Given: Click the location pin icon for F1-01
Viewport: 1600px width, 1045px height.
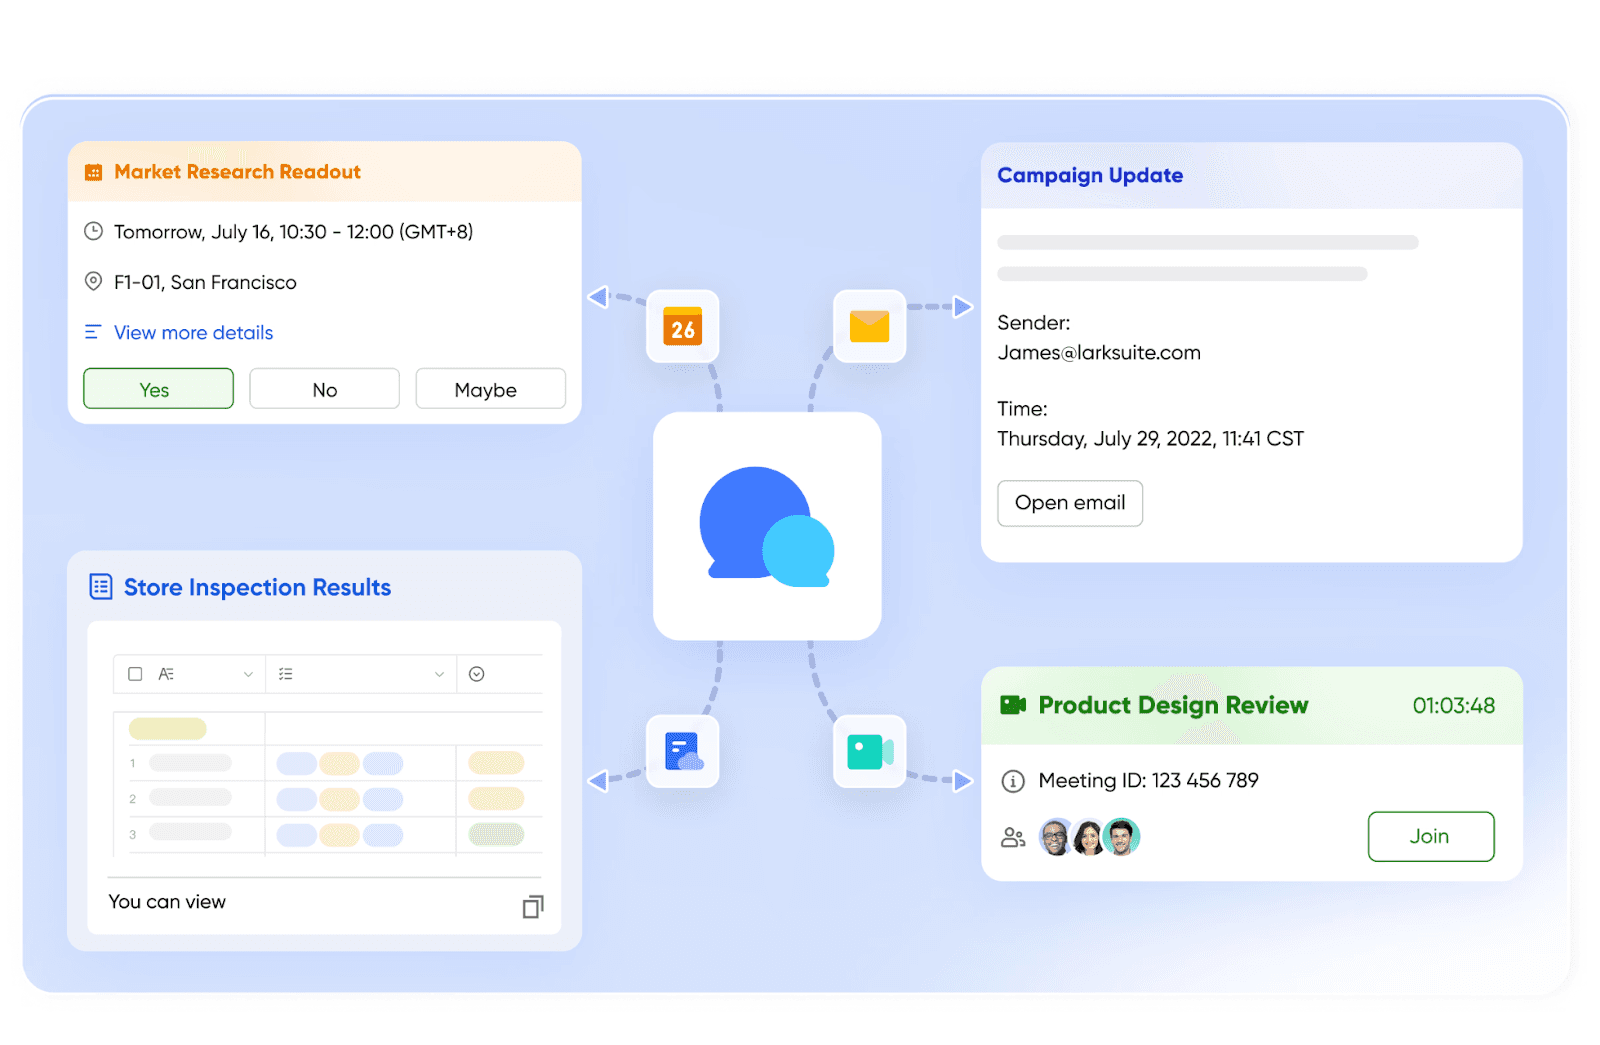Looking at the screenshot, I should click(94, 281).
